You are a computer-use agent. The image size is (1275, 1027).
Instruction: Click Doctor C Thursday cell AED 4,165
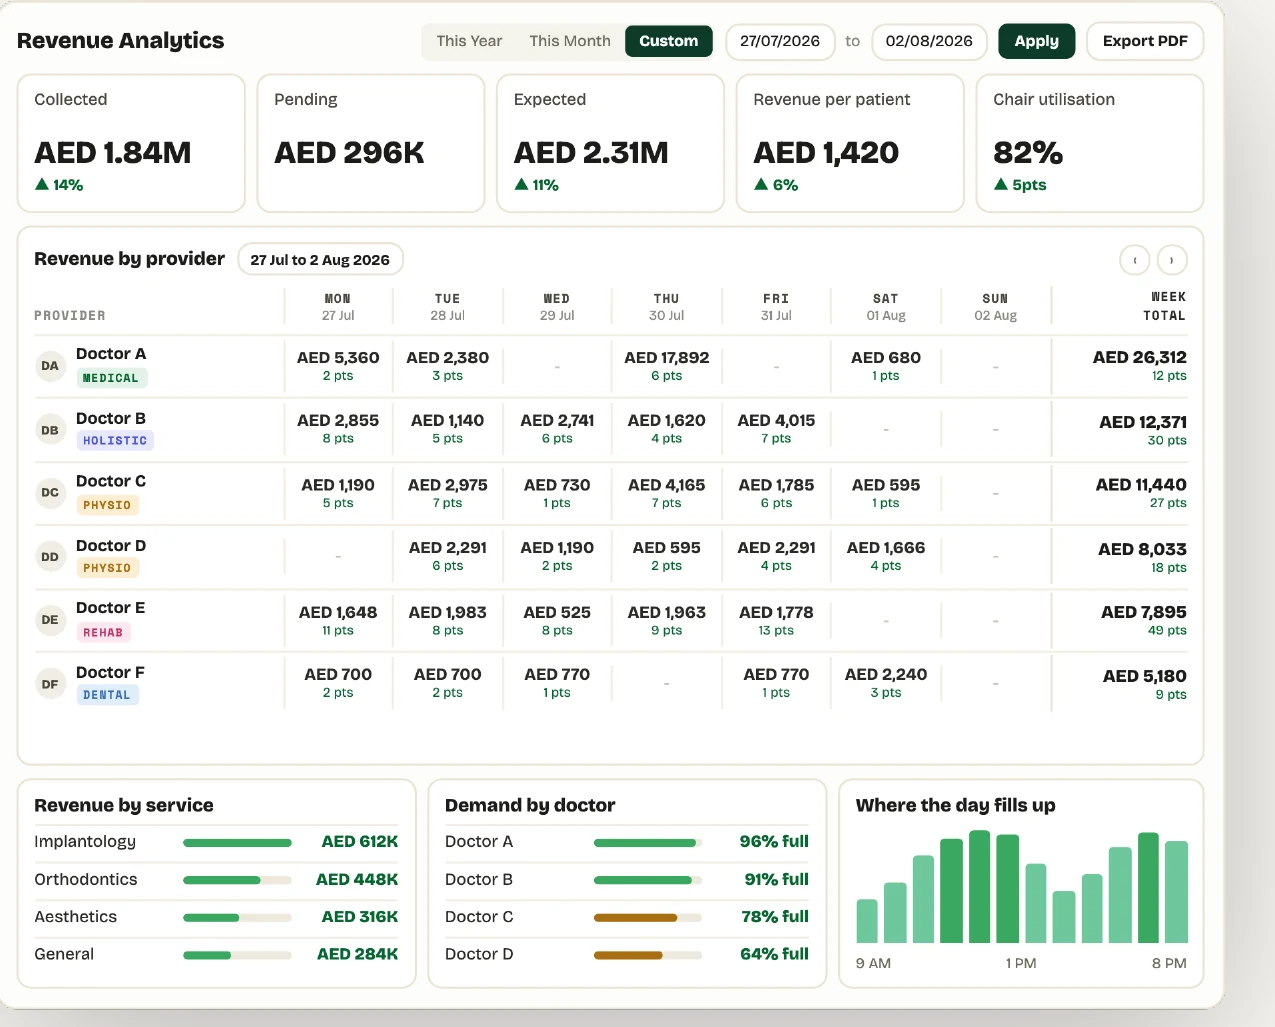pyautogui.click(x=667, y=493)
